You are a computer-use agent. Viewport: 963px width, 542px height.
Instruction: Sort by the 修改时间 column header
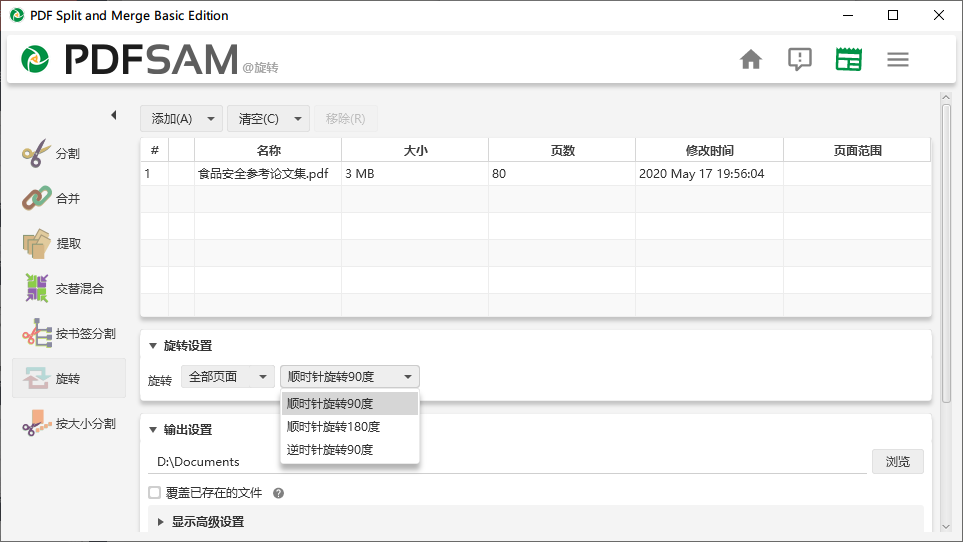(709, 150)
